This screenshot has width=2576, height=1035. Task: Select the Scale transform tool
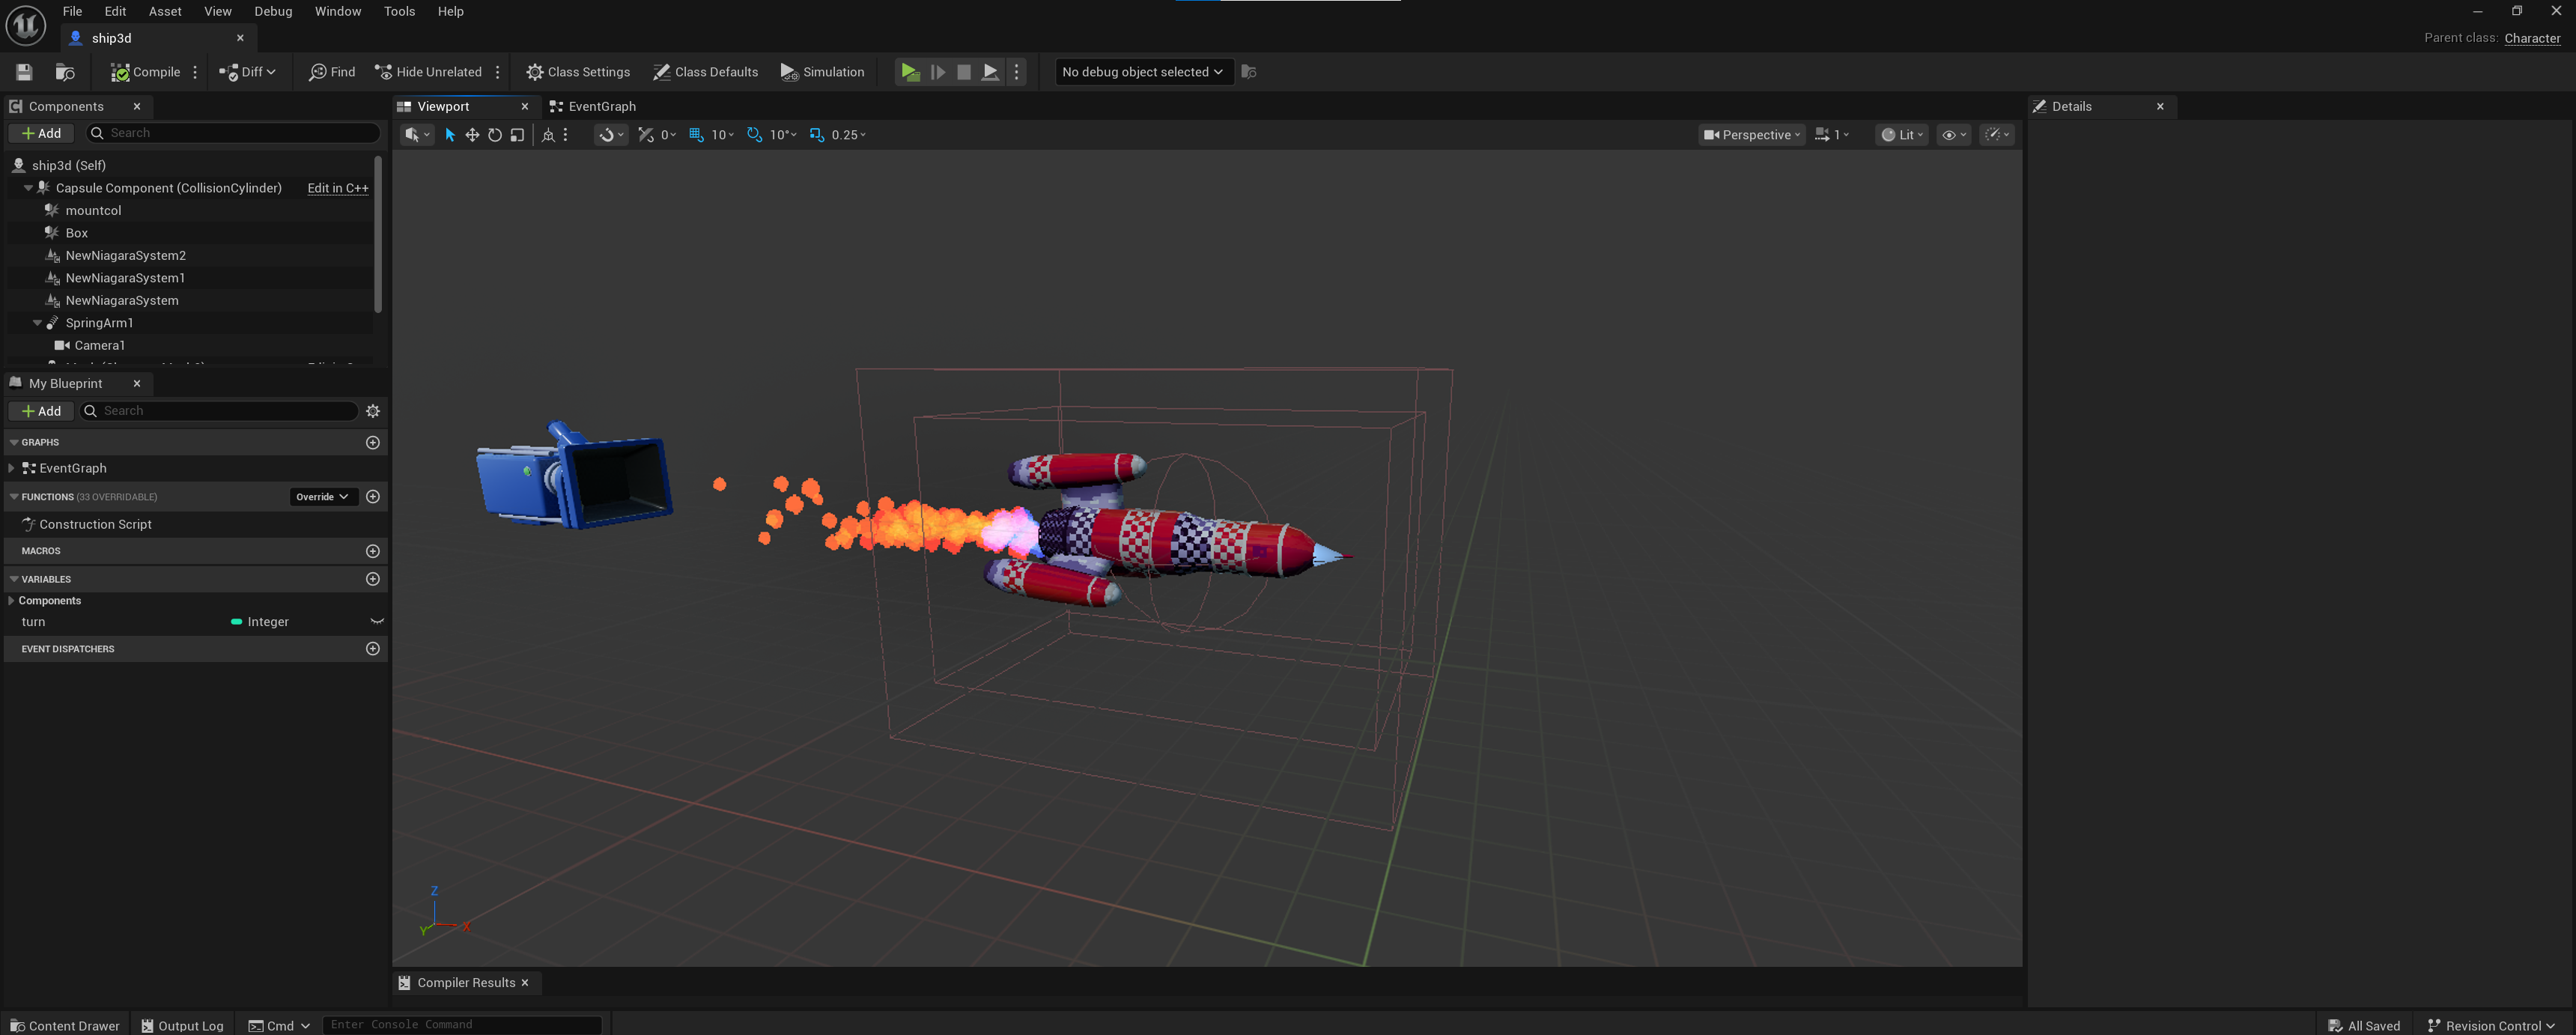[x=517, y=135]
